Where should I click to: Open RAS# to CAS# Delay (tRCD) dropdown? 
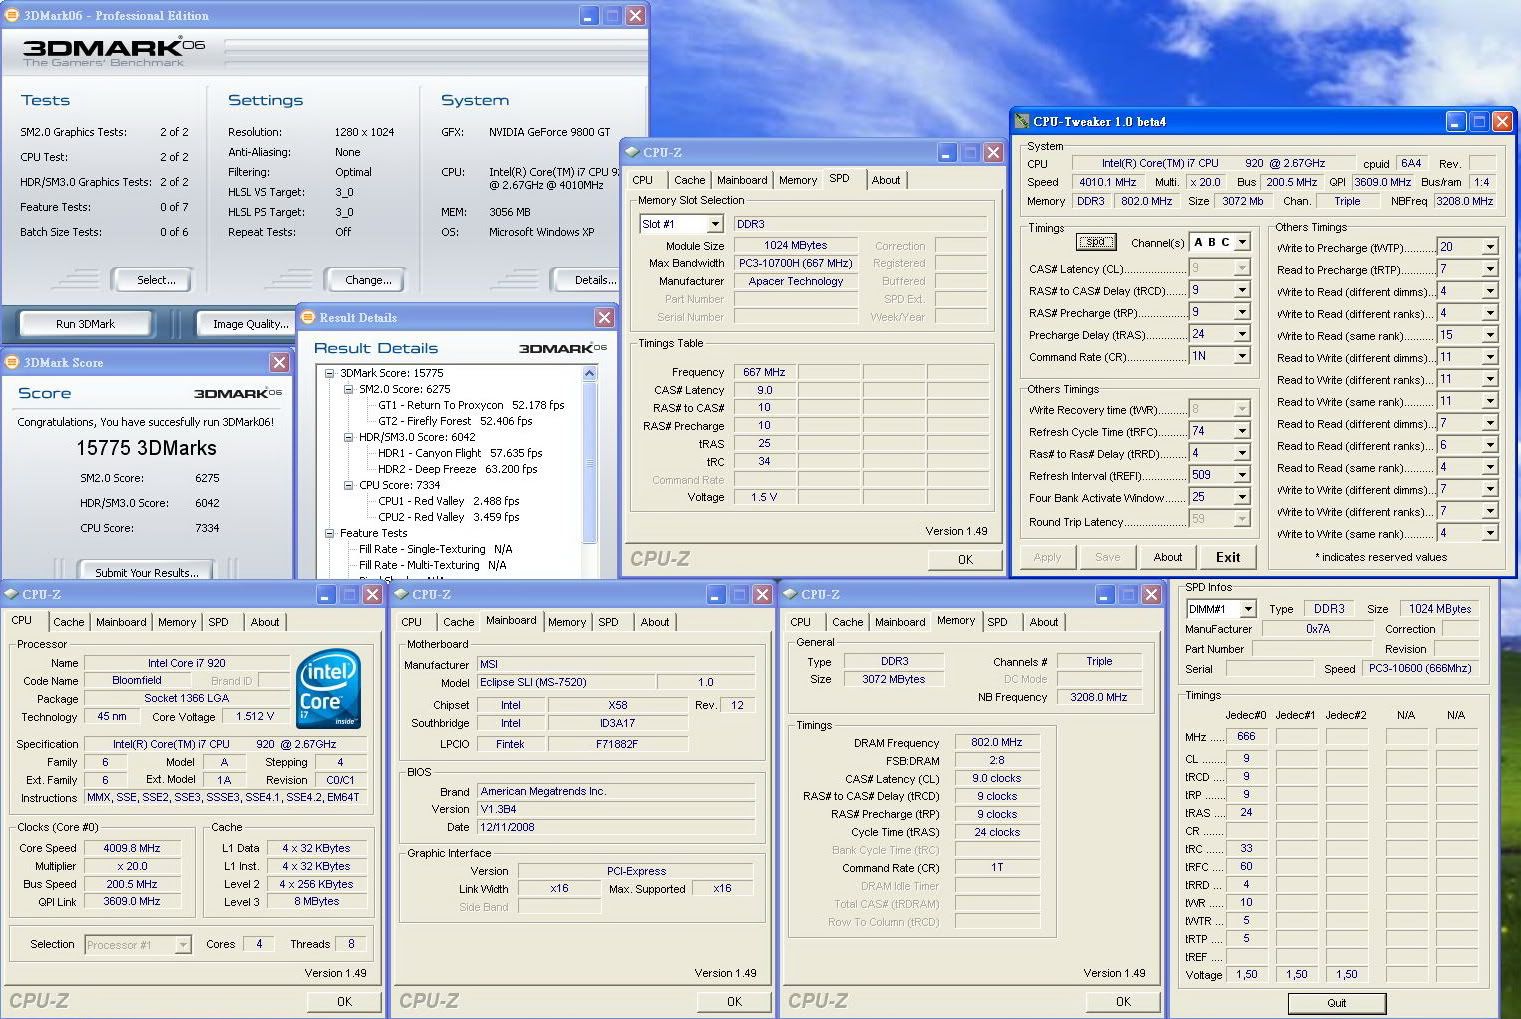(1242, 290)
